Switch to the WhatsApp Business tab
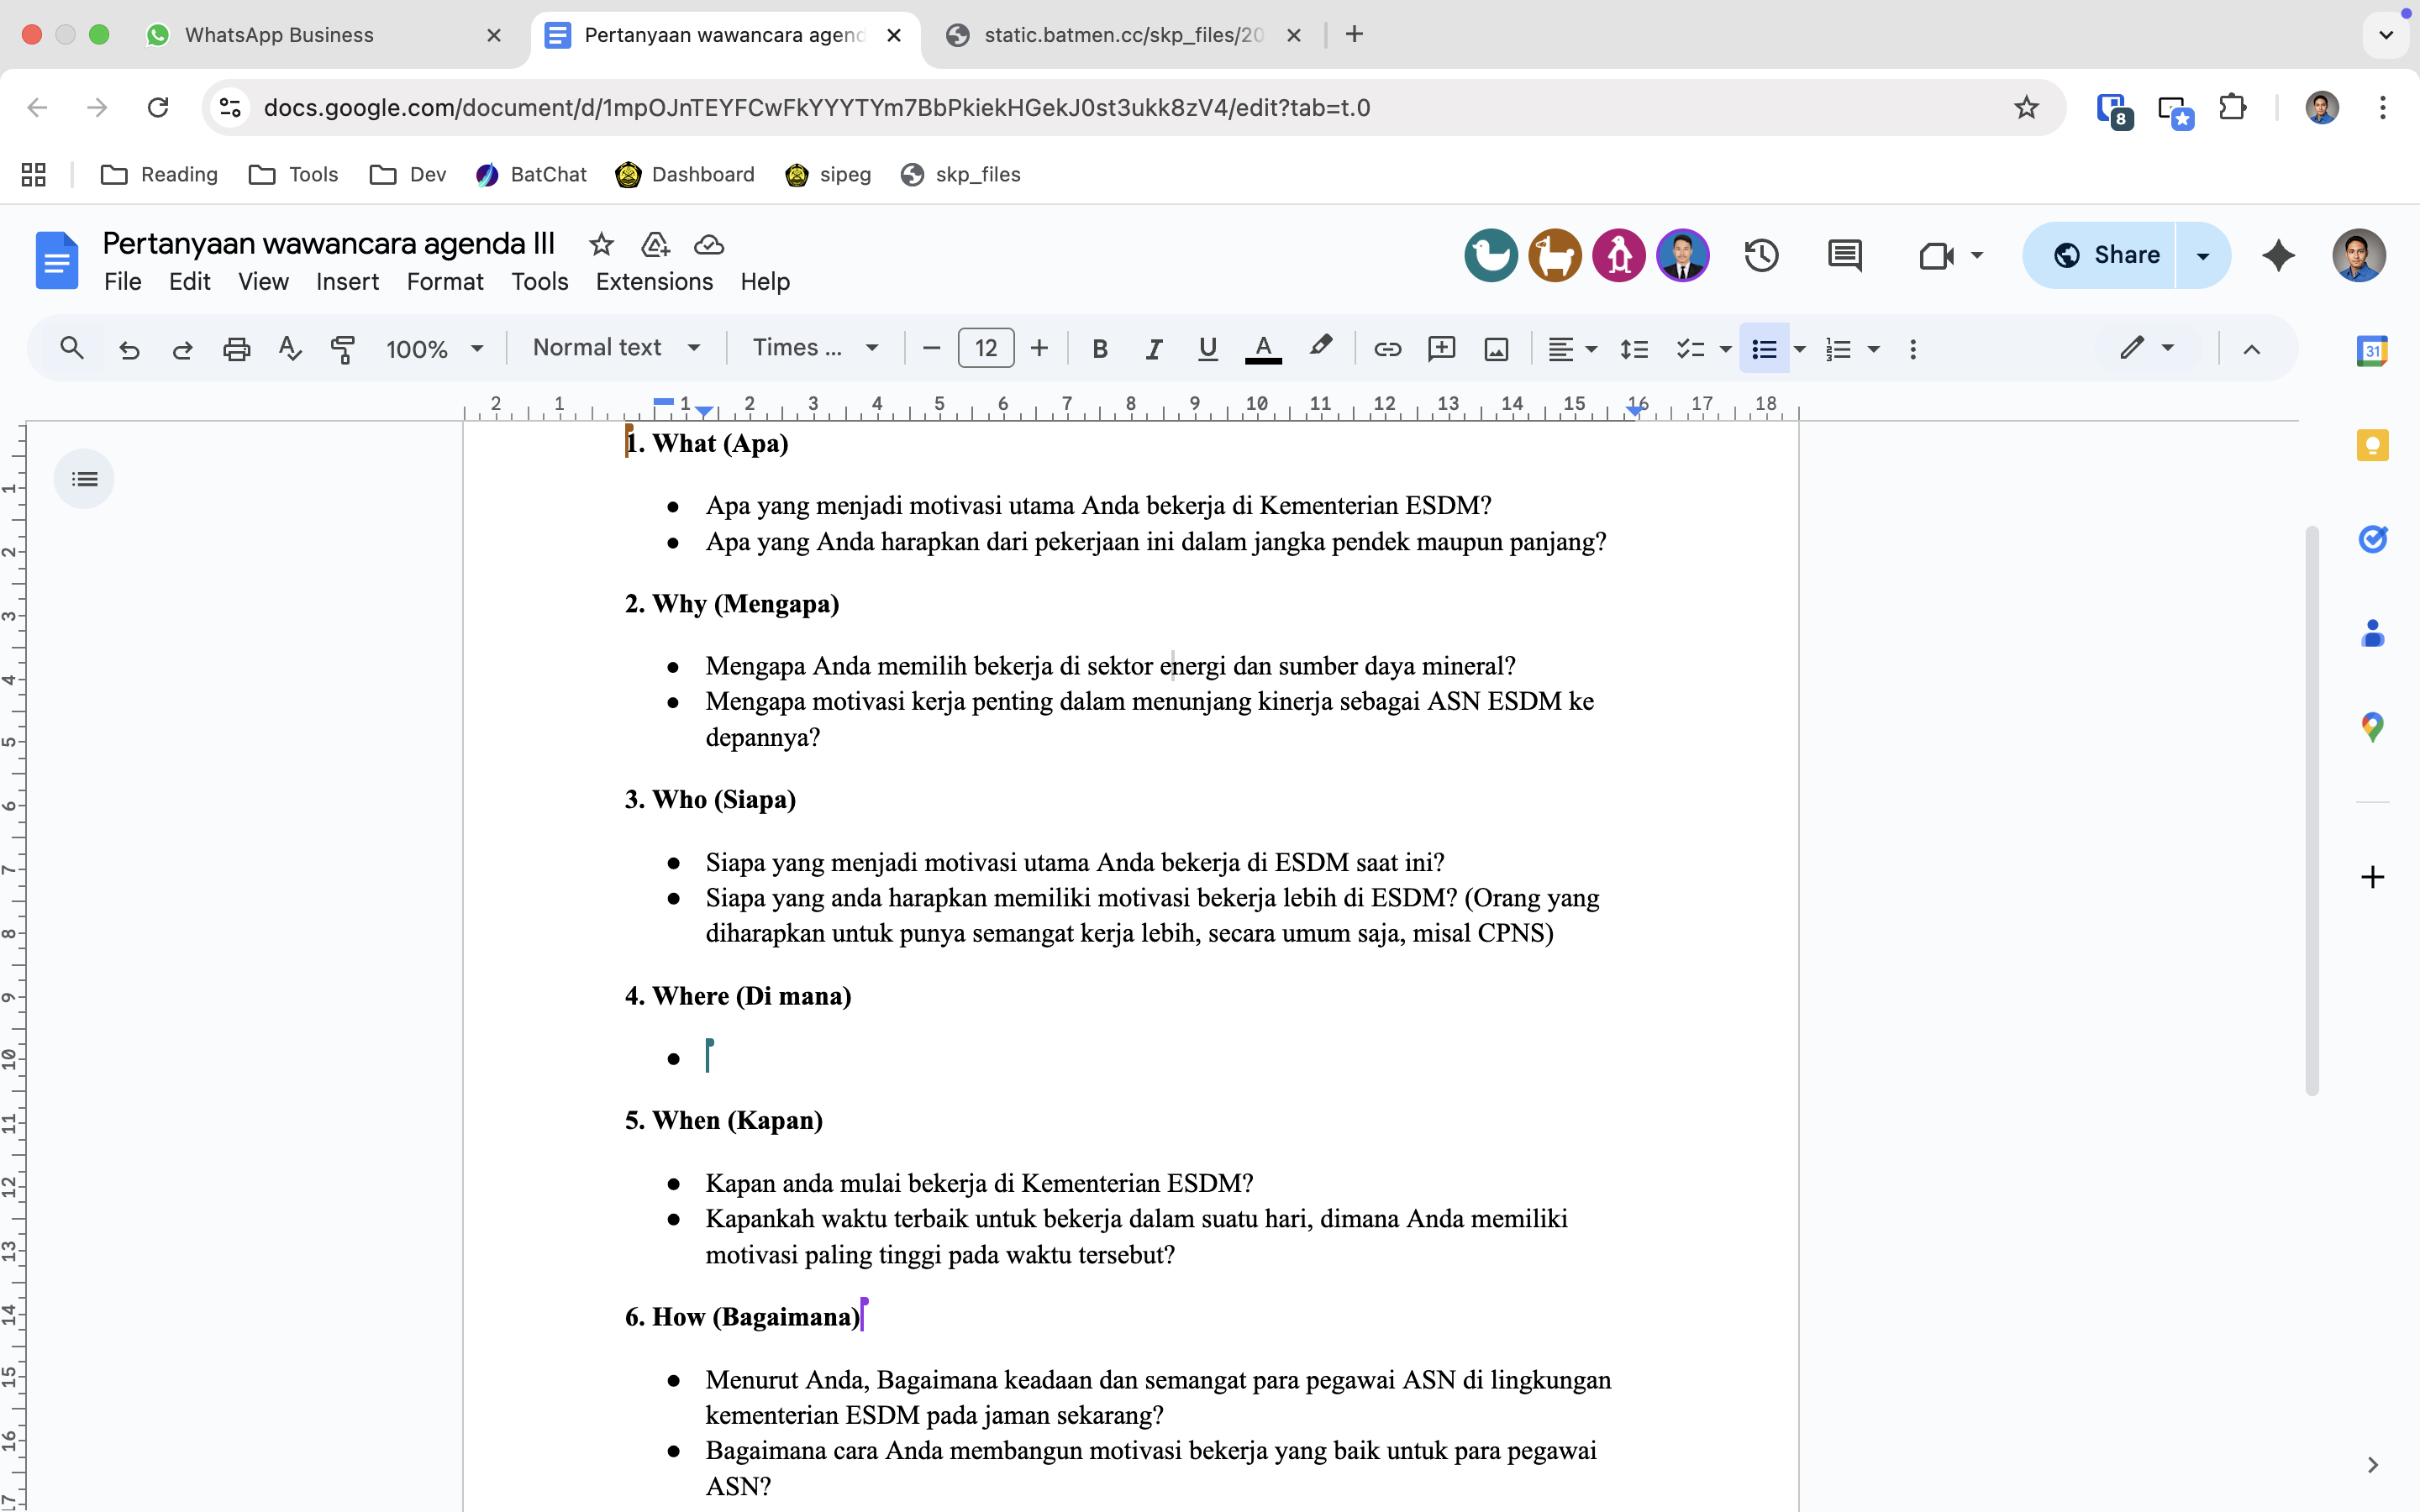 [x=280, y=35]
